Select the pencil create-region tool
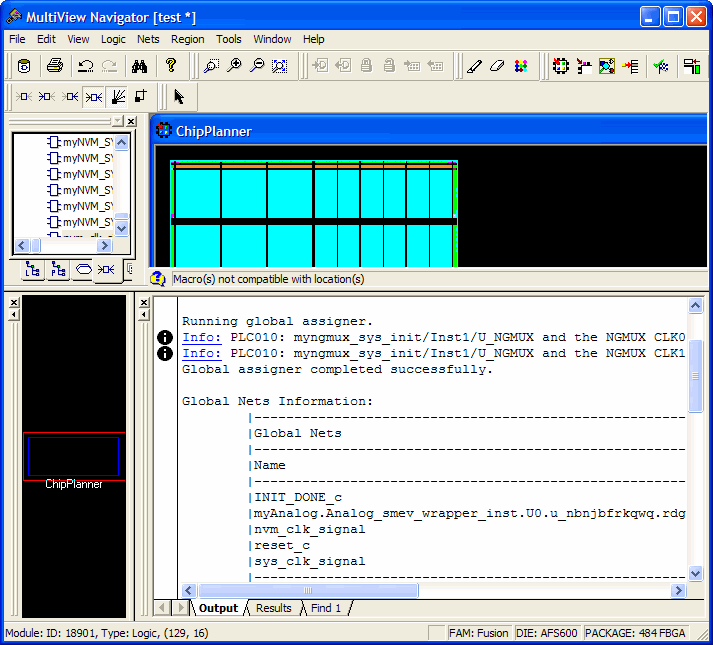Viewport: 713px width, 645px height. tap(474, 66)
